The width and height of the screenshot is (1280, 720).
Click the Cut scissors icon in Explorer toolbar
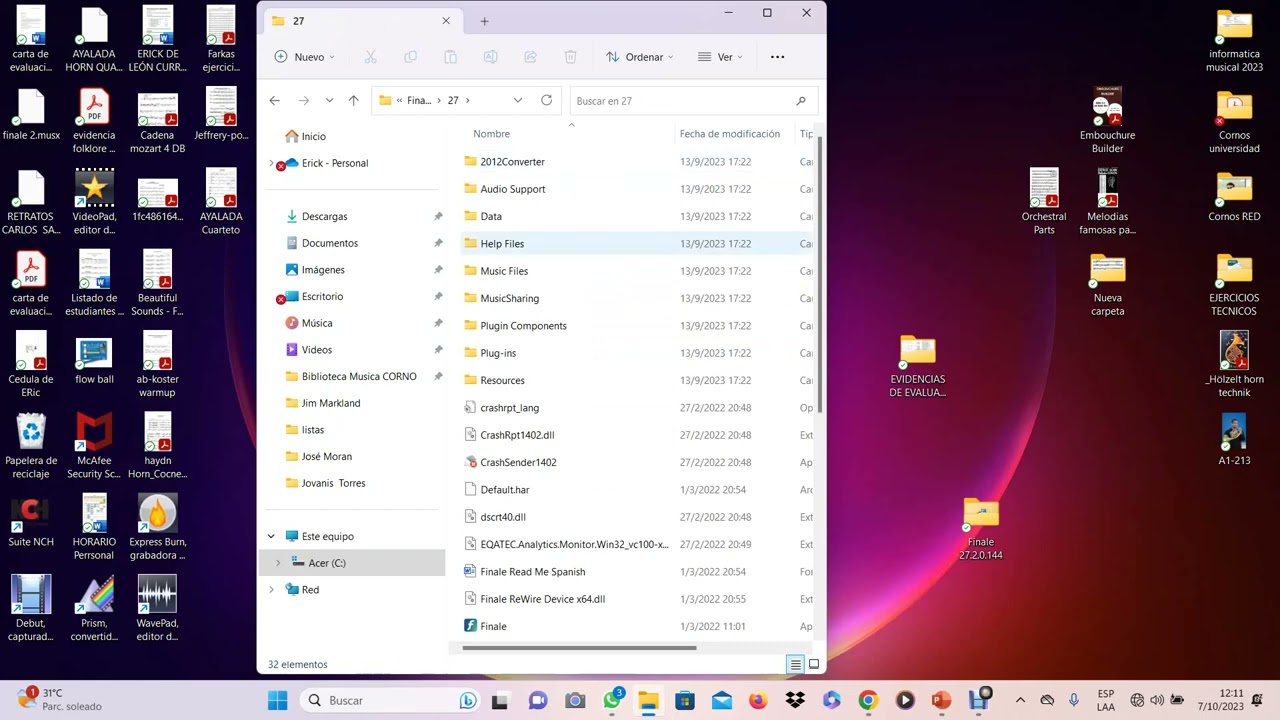(370, 57)
